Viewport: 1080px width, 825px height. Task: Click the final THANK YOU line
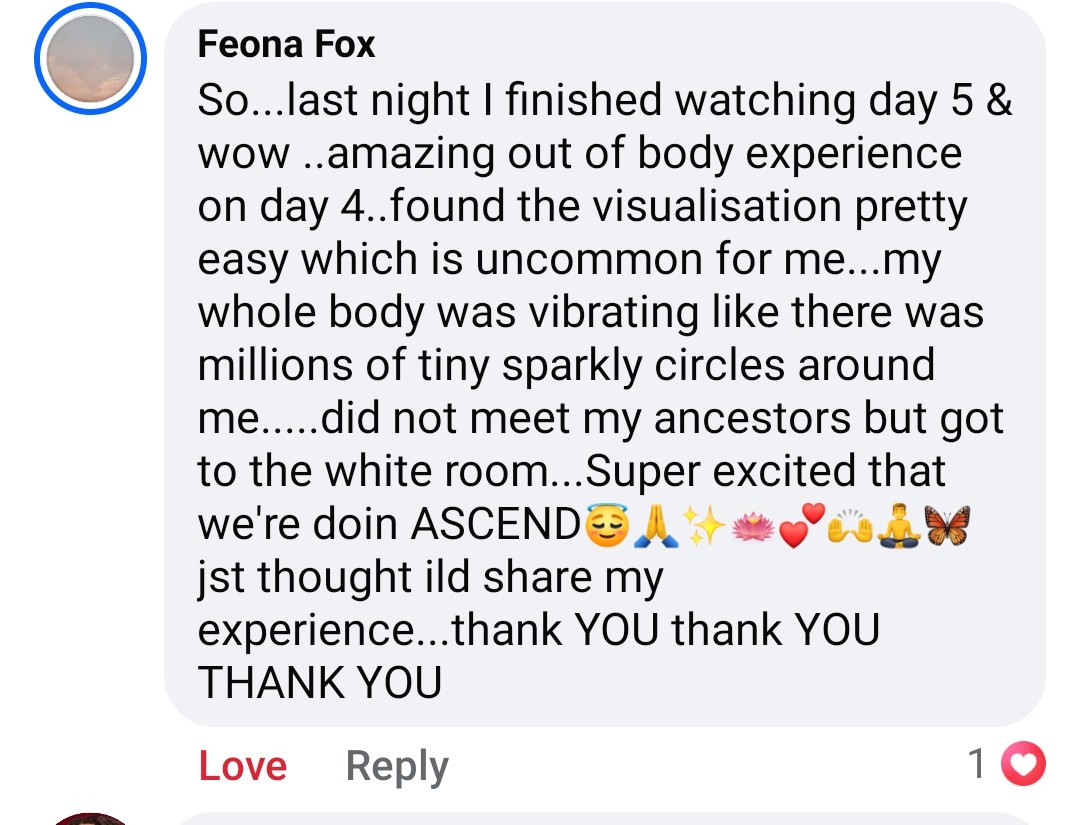320,683
